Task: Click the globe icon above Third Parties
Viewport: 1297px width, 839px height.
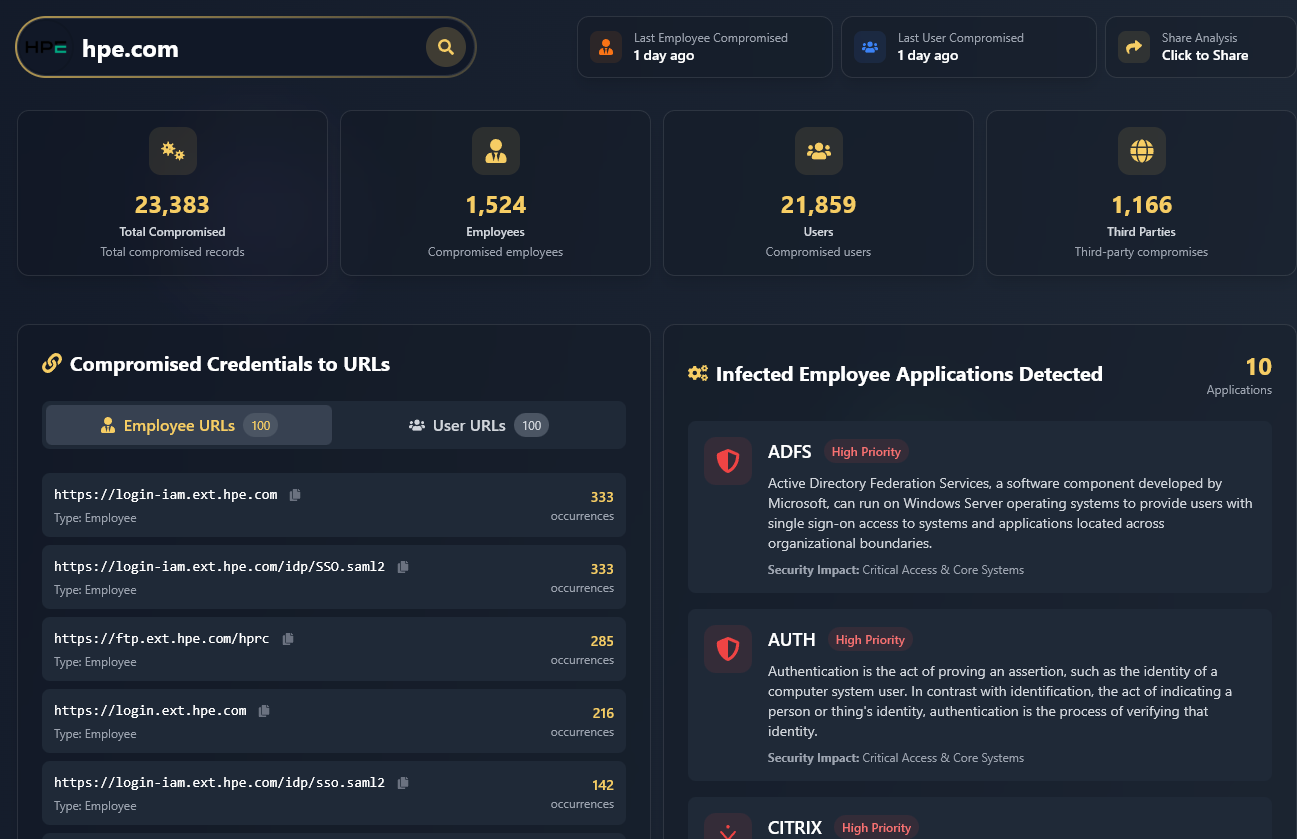Action: pos(1142,151)
